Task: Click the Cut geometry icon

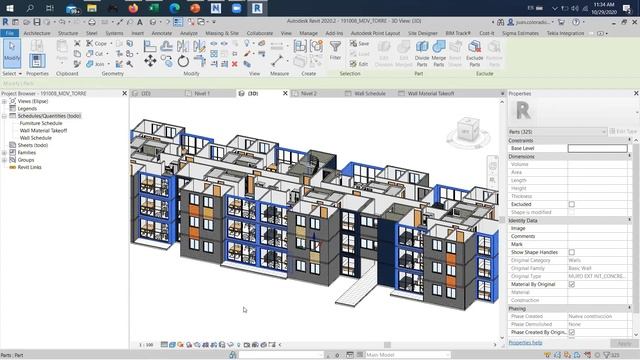Action: [89, 53]
